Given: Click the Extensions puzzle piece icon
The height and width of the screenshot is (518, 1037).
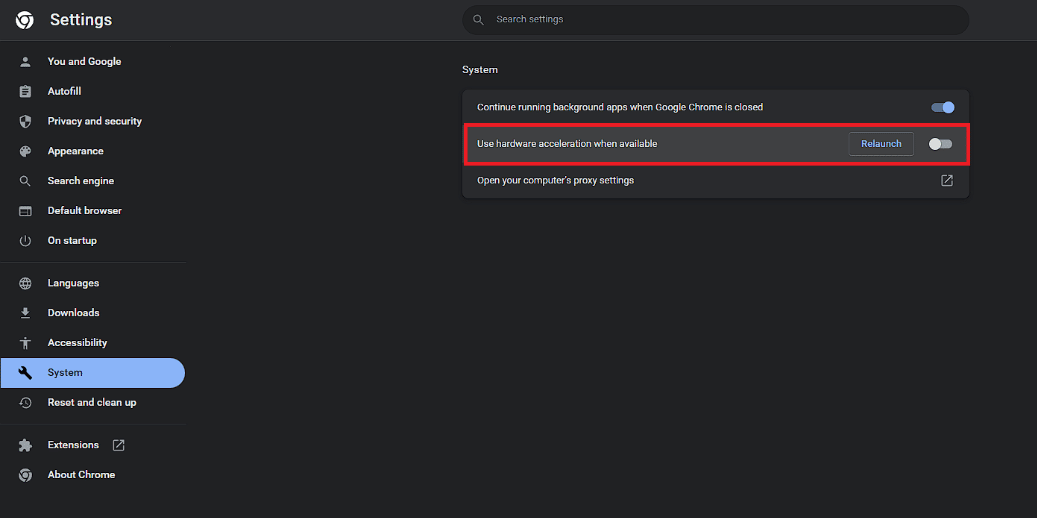Looking at the screenshot, I should (25, 445).
